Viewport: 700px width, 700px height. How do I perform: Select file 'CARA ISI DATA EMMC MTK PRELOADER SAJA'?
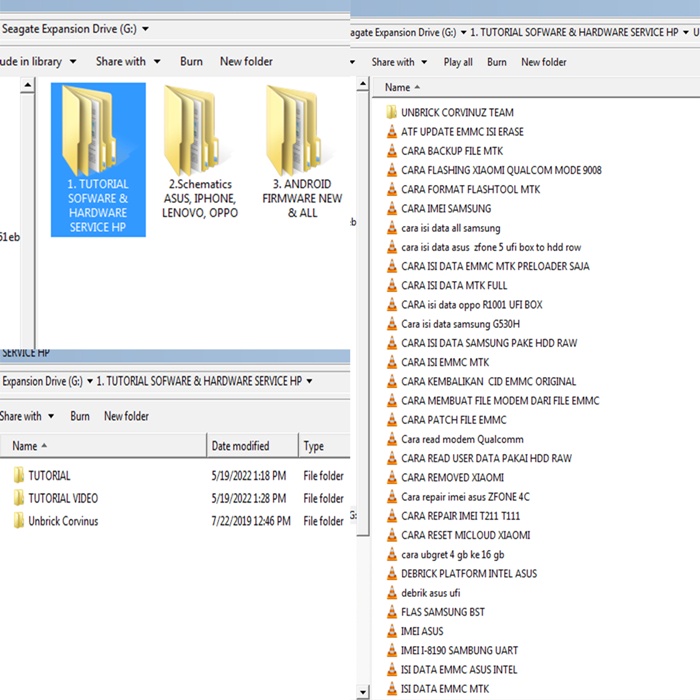pyautogui.click(x=495, y=266)
